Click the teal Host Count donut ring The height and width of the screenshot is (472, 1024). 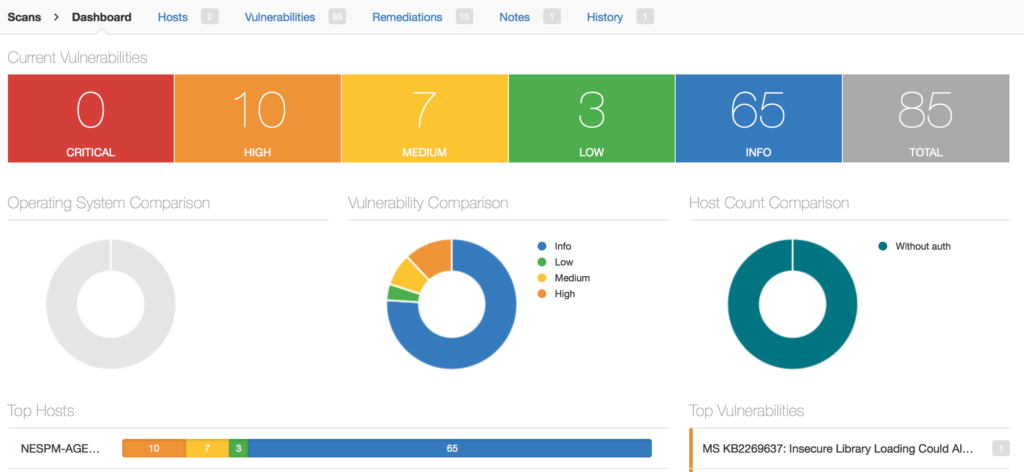click(x=792, y=353)
